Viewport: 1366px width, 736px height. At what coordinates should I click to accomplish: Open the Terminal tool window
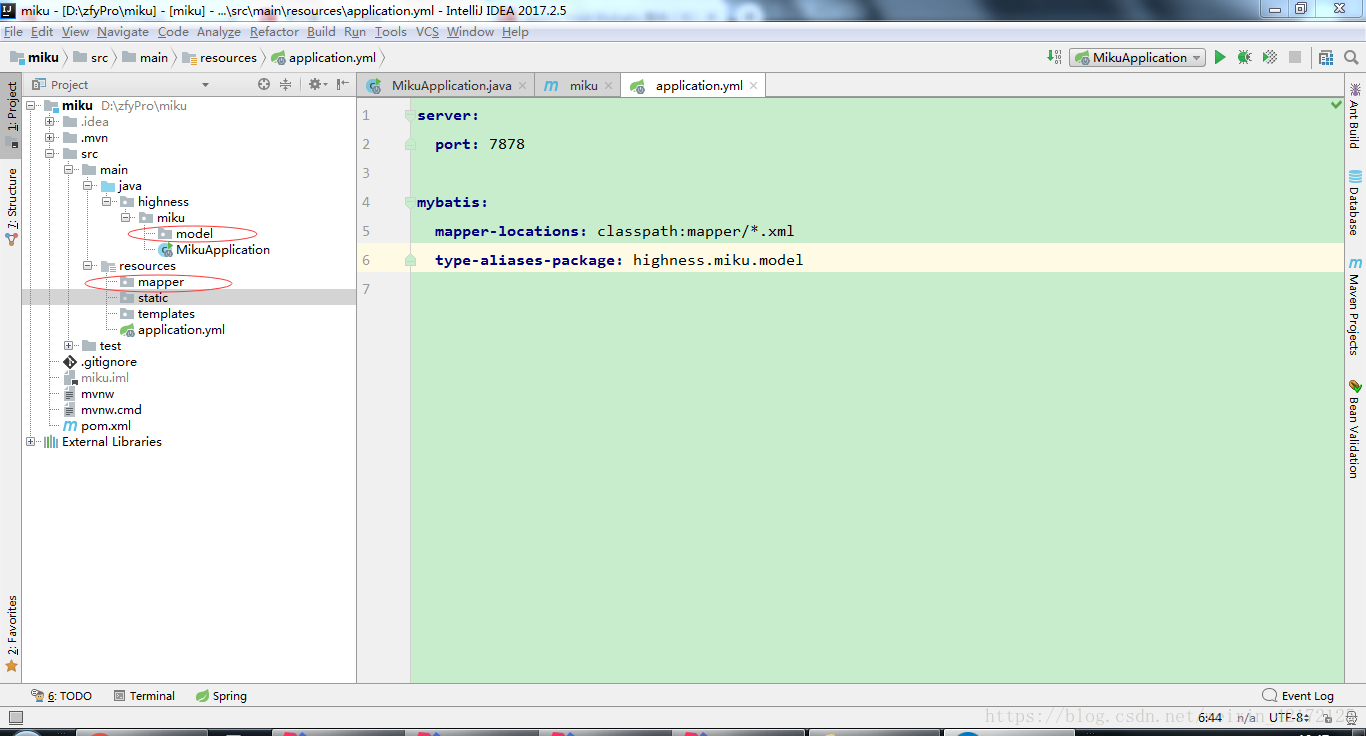pyautogui.click(x=145, y=695)
